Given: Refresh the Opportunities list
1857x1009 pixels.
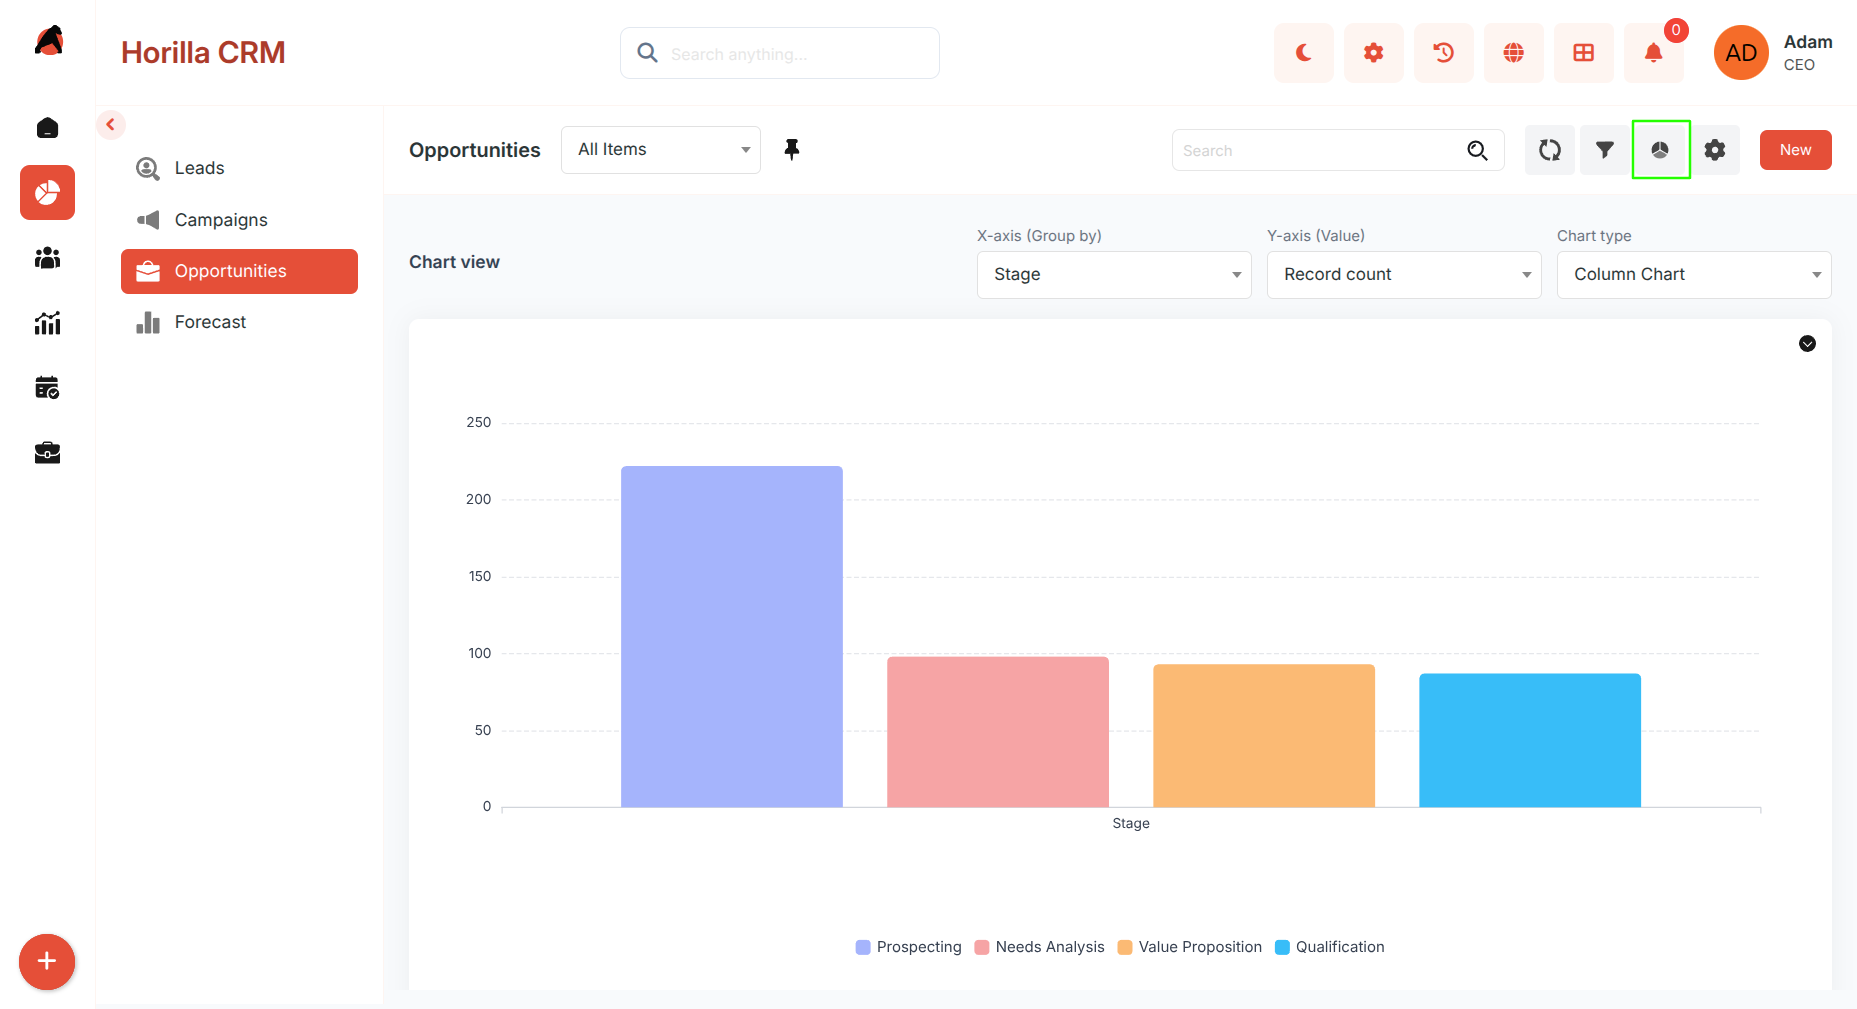Looking at the screenshot, I should click(x=1550, y=150).
